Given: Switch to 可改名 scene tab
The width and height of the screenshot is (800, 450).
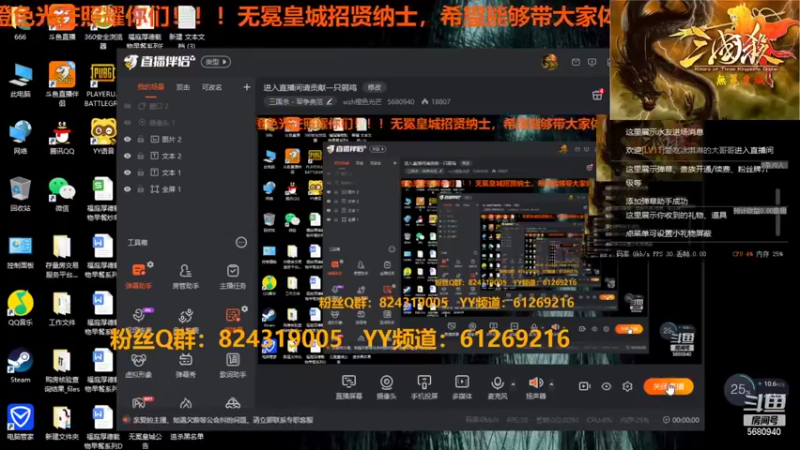Looking at the screenshot, I should pyautogui.click(x=212, y=87).
